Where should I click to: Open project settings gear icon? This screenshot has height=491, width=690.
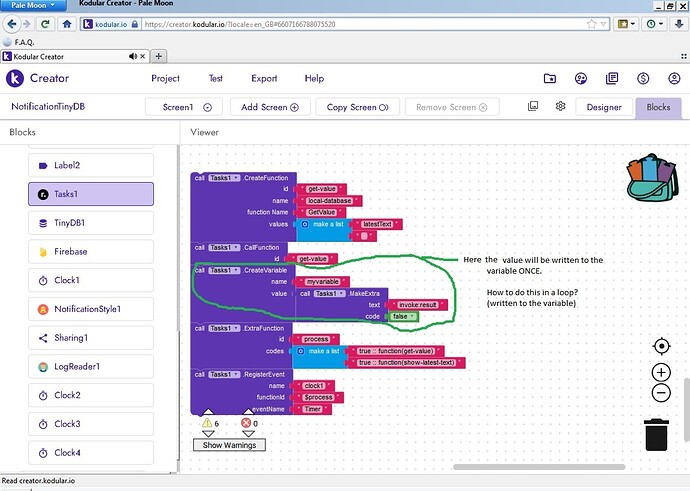click(560, 106)
